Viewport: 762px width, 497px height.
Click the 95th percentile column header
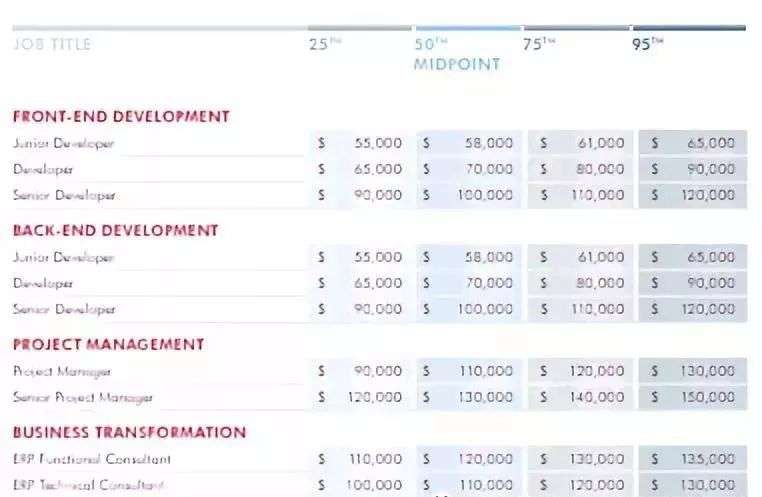(x=648, y=44)
